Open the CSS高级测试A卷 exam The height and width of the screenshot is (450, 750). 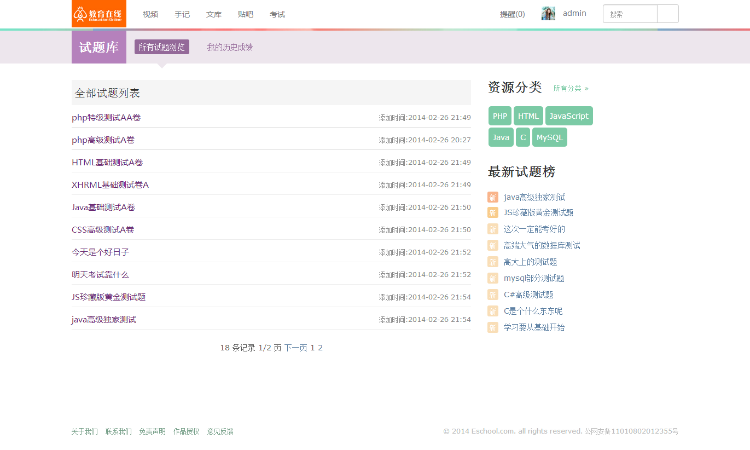[x=103, y=230]
